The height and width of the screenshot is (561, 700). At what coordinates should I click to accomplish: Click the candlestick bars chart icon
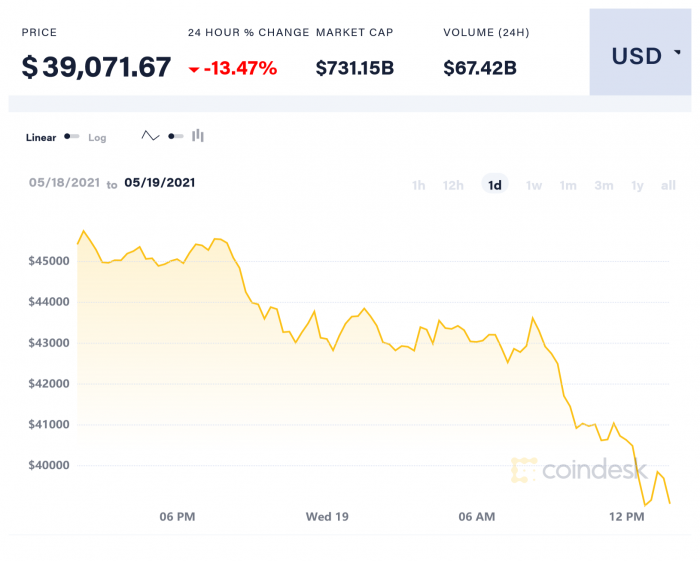pos(198,136)
